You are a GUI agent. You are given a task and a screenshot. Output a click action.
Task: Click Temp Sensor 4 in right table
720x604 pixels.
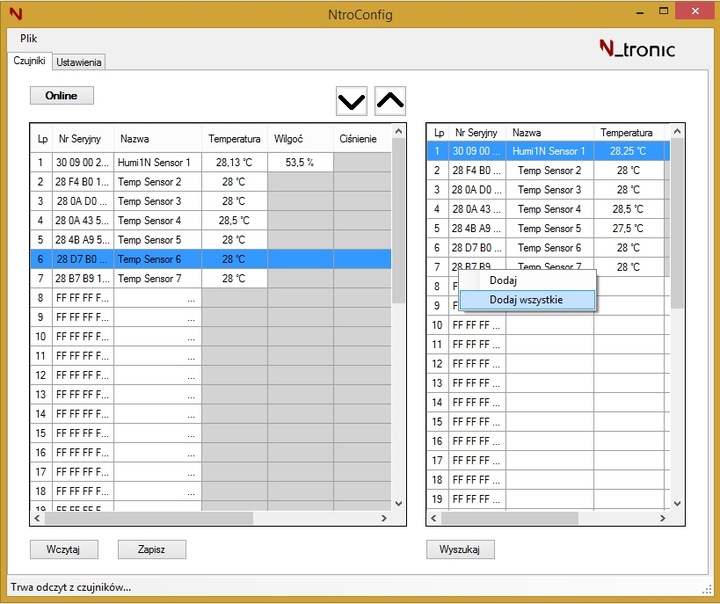tap(549, 209)
